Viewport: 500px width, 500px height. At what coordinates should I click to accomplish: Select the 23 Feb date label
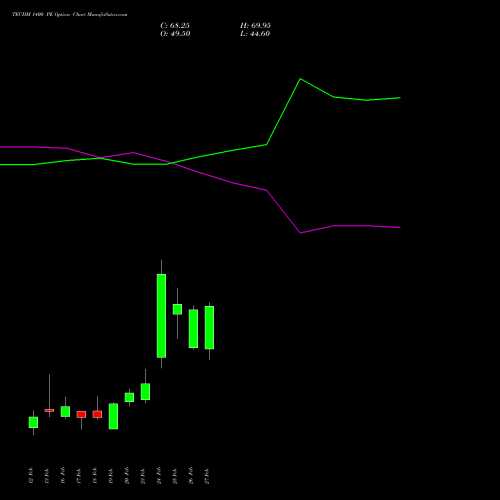(x=143, y=476)
